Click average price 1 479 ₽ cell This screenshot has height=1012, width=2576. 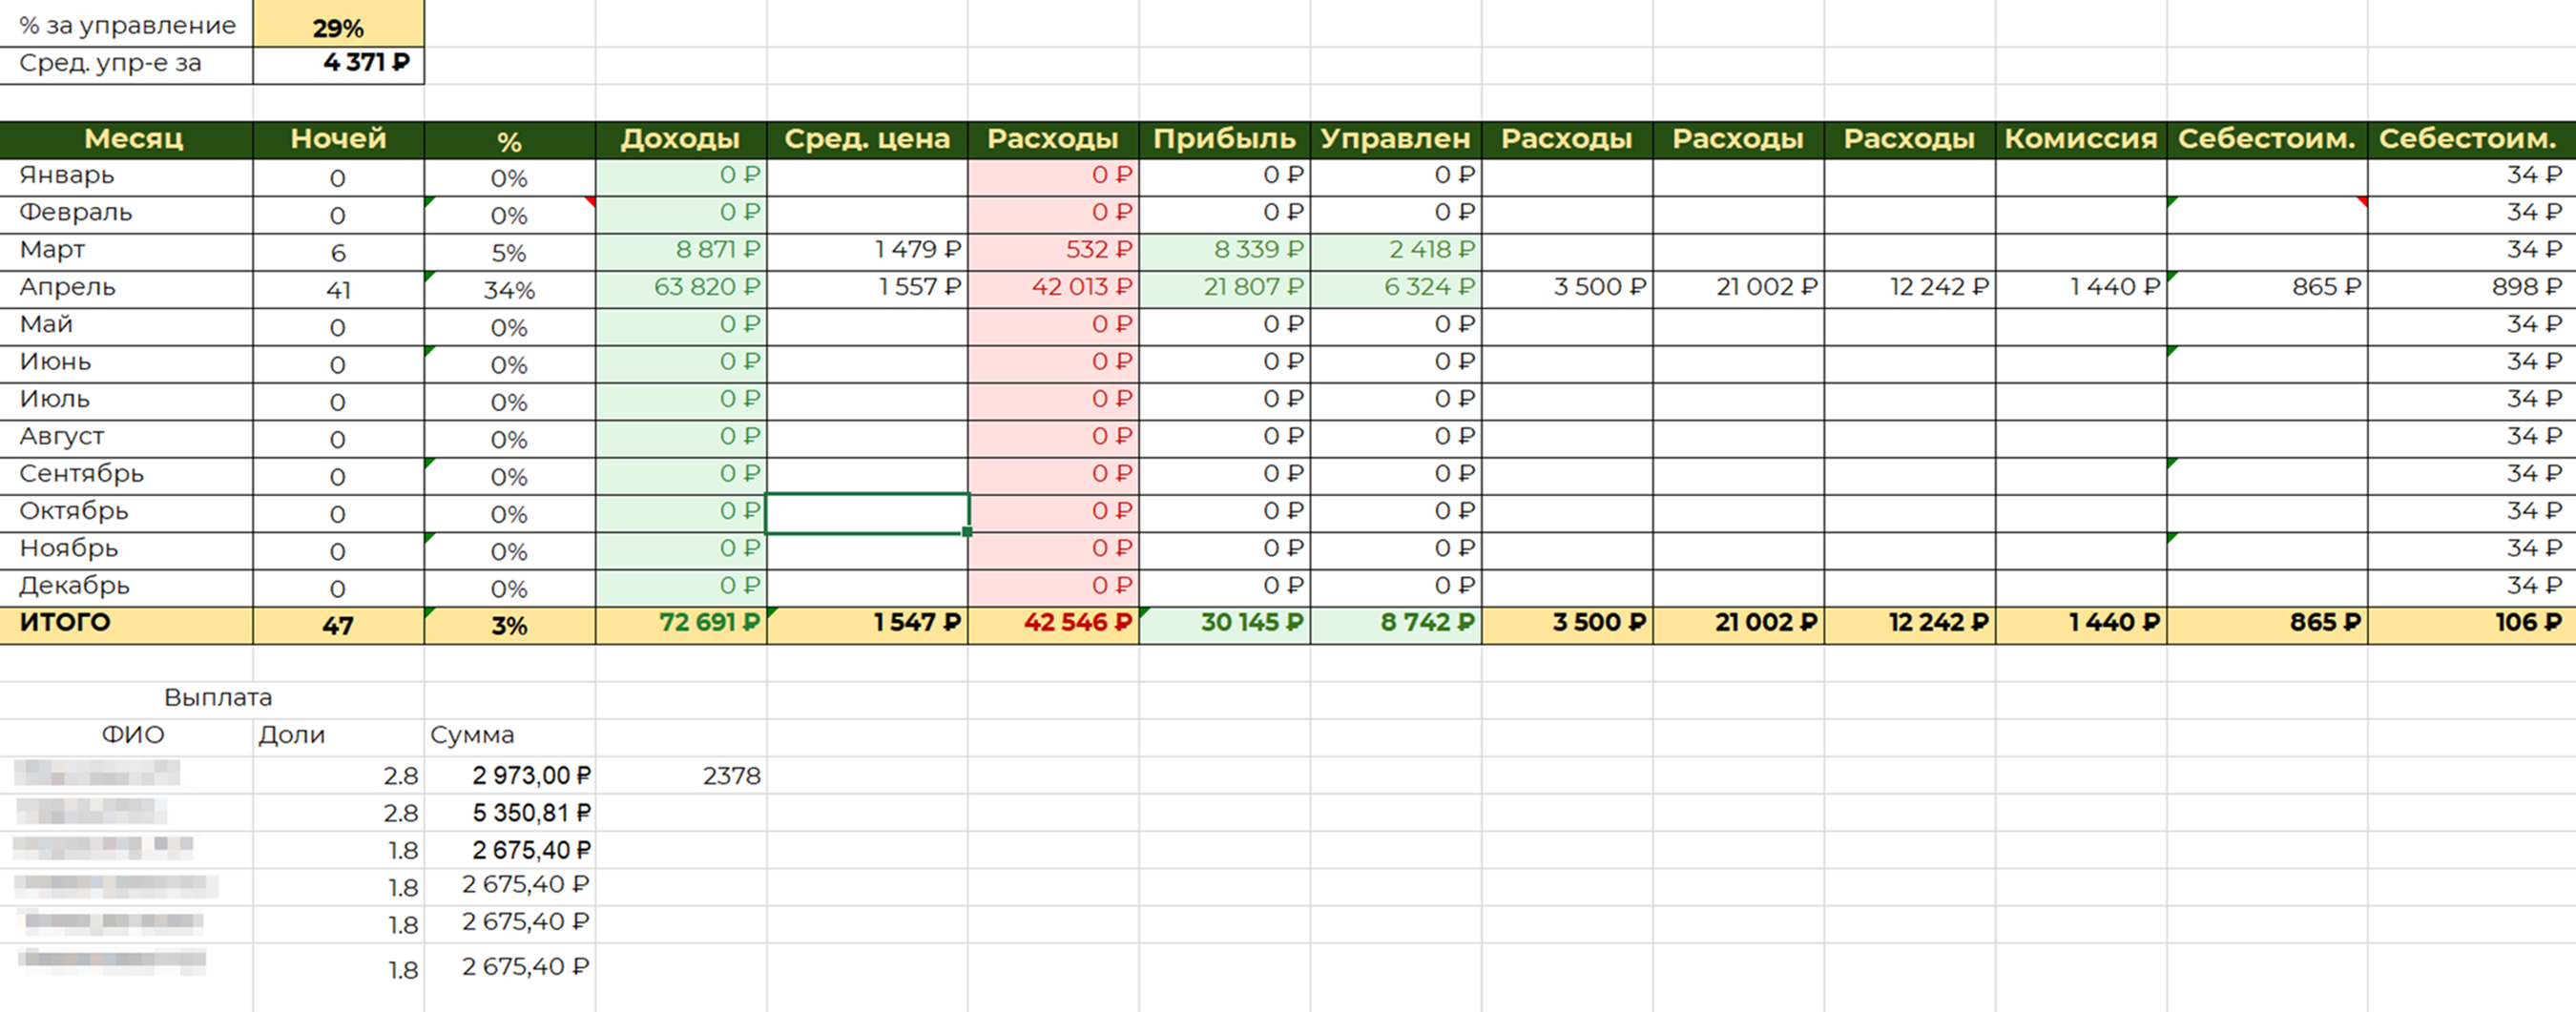pos(867,252)
